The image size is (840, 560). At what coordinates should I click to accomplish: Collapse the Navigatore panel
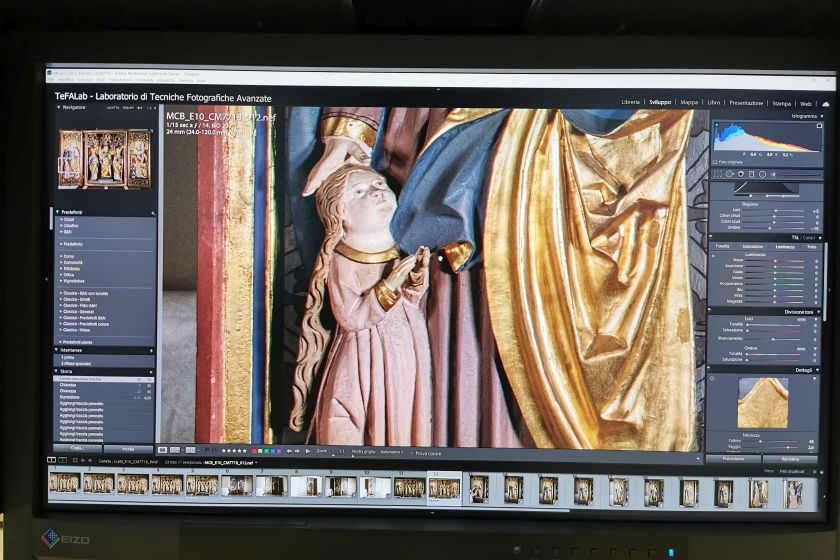point(59,108)
